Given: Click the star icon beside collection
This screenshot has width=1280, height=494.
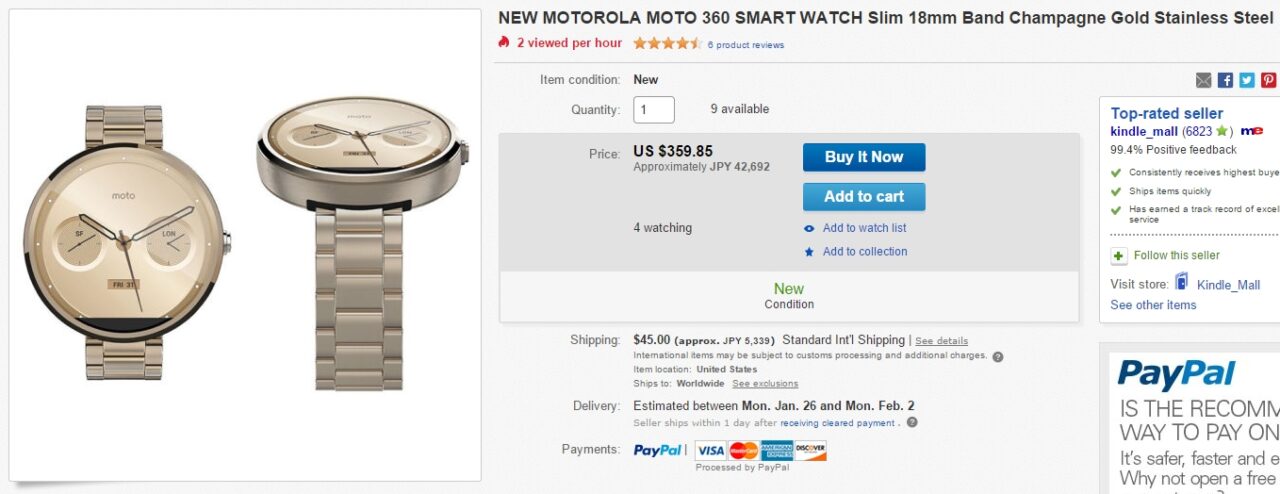Looking at the screenshot, I should click(x=809, y=252).
